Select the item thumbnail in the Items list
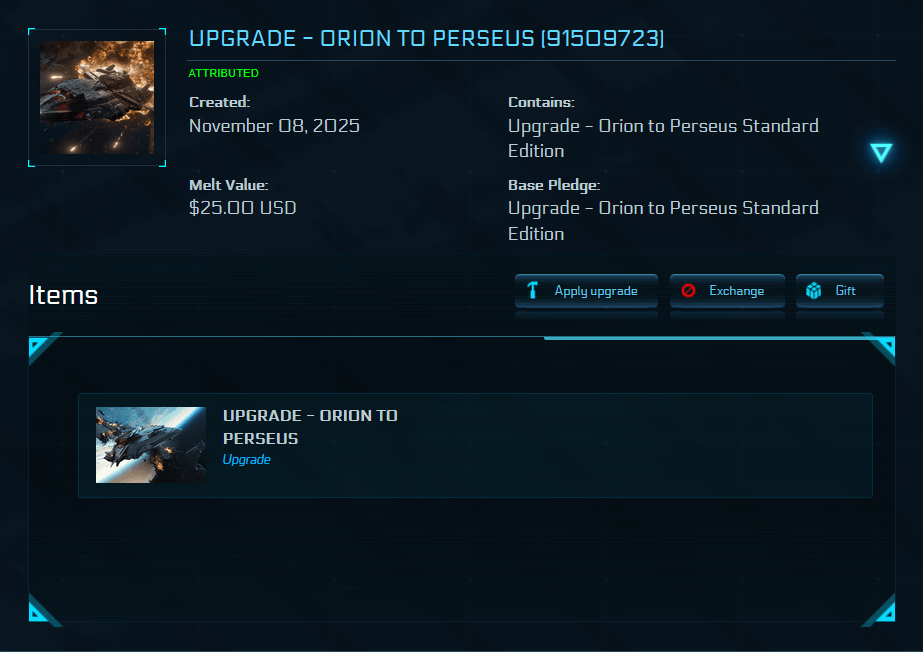 tap(151, 445)
